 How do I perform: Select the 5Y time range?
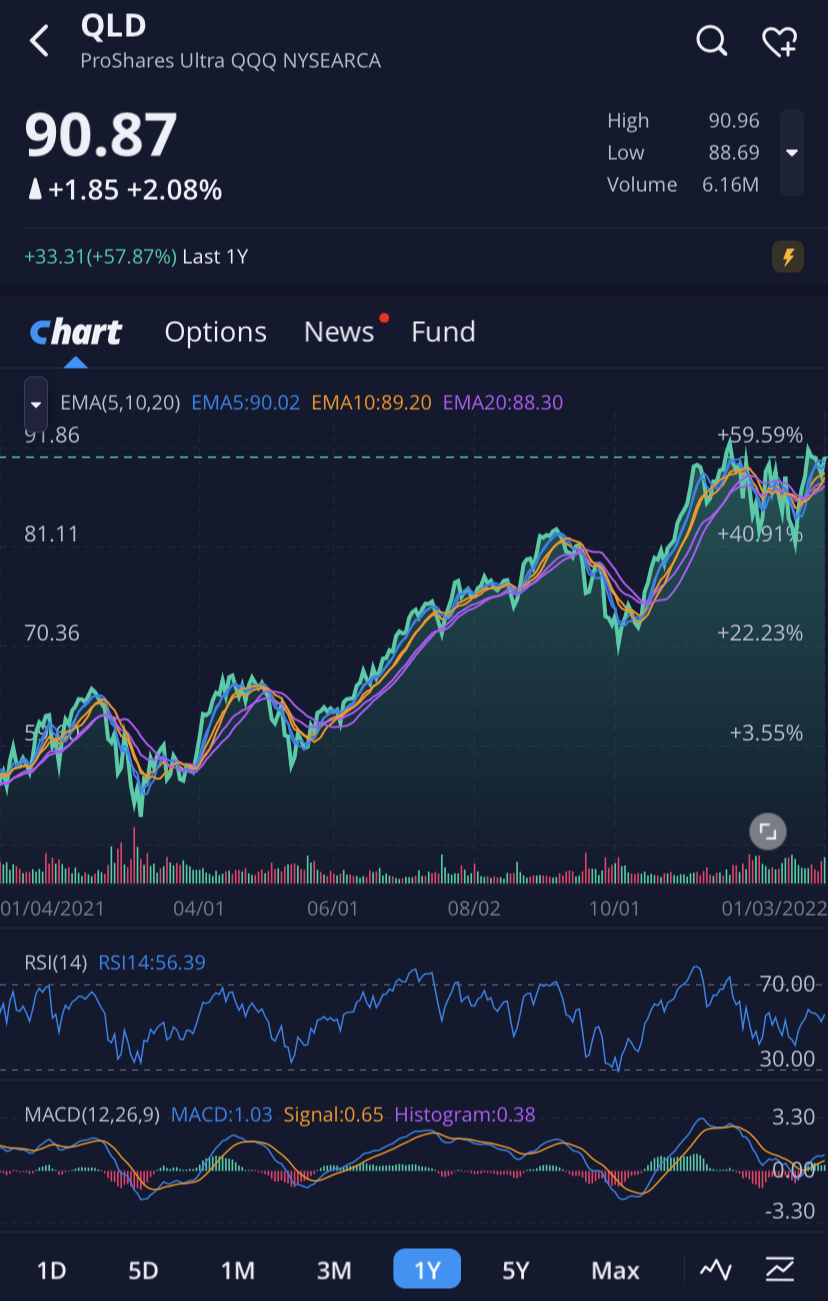coord(515,1270)
